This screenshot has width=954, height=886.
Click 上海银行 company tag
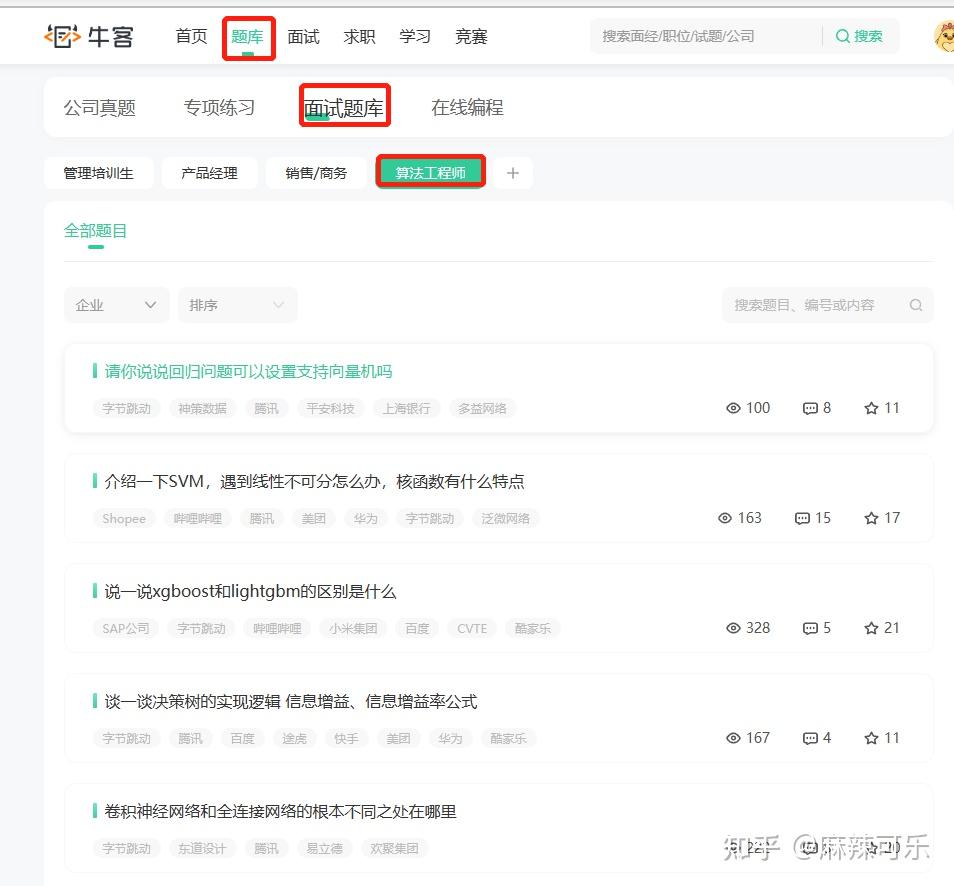coord(406,408)
